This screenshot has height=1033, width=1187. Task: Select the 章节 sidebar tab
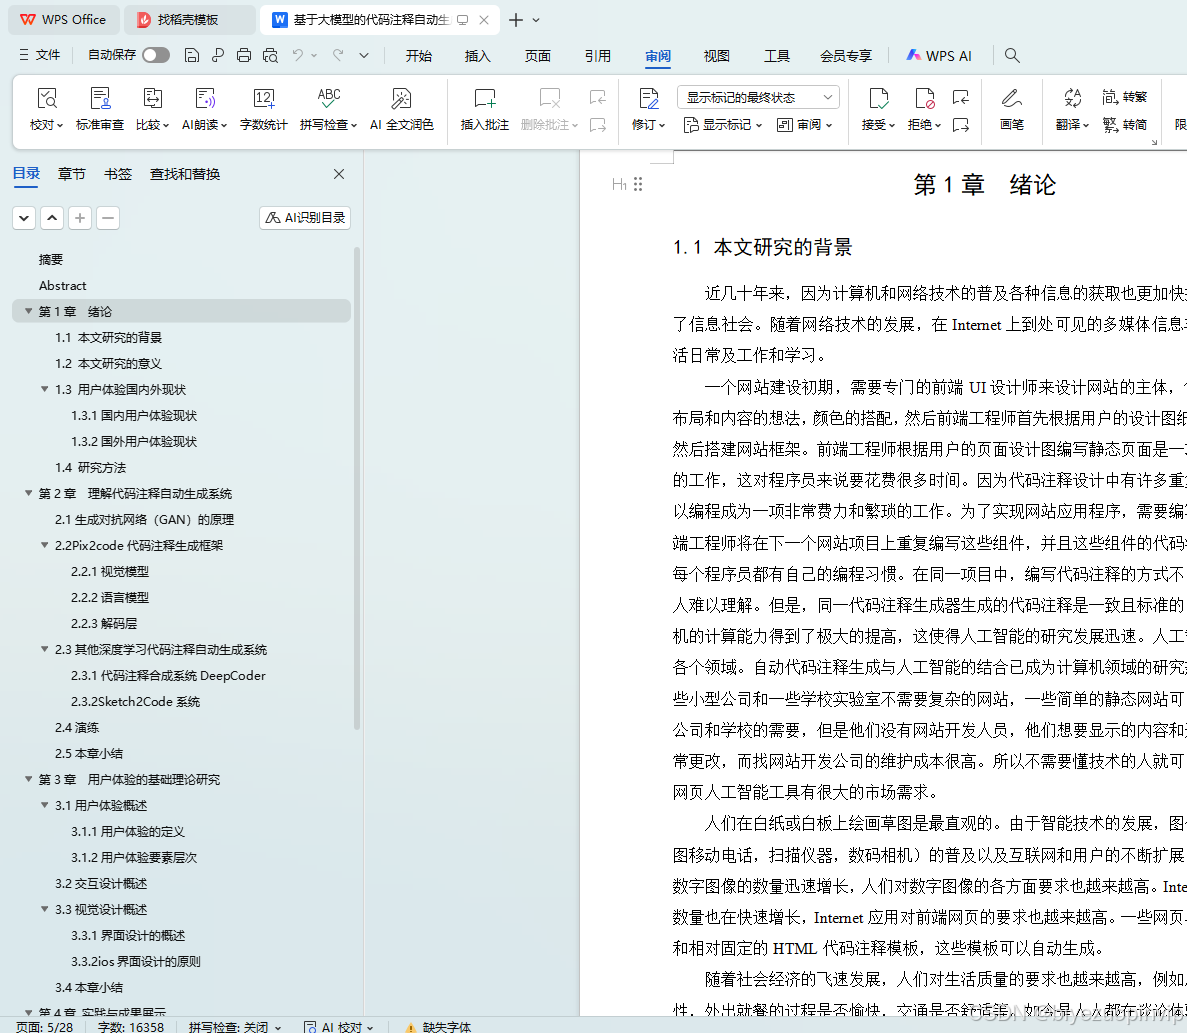point(71,173)
